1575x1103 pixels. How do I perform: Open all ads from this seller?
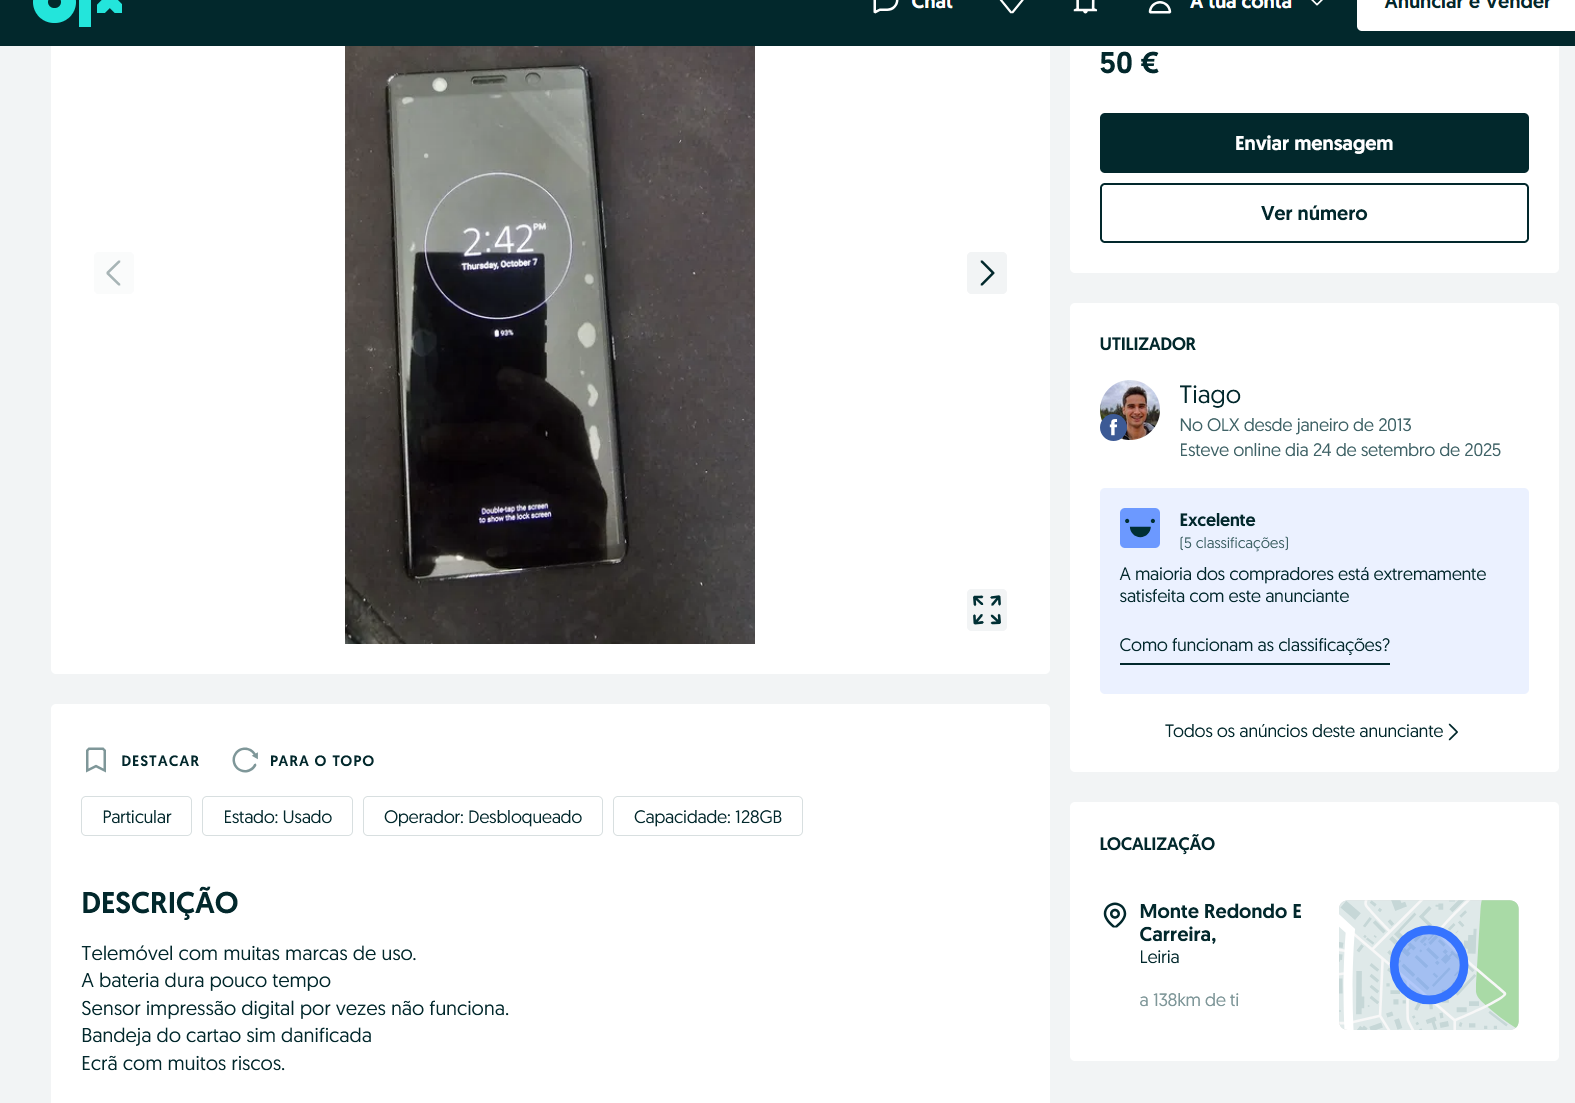1311,732
